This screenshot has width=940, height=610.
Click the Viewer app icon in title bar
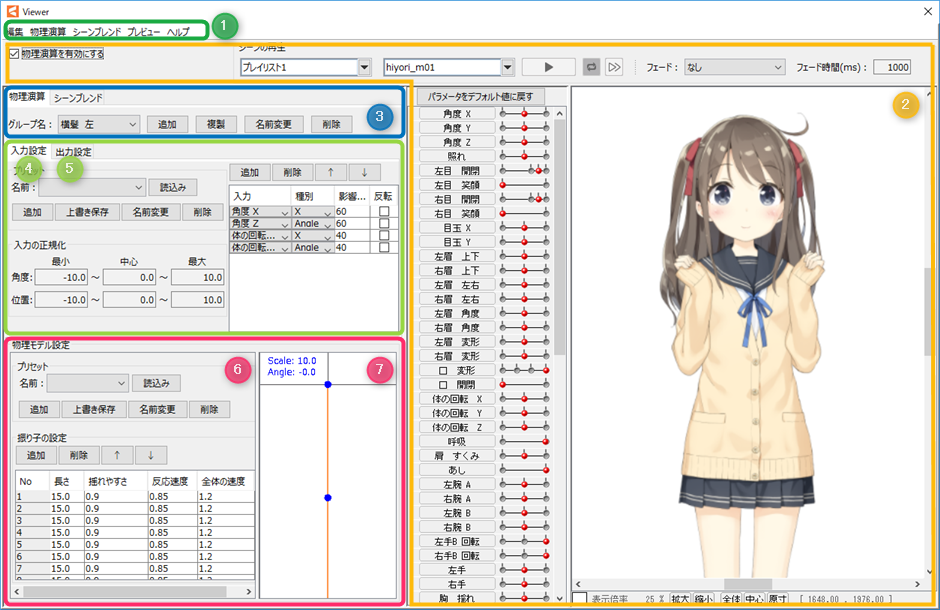12,11
